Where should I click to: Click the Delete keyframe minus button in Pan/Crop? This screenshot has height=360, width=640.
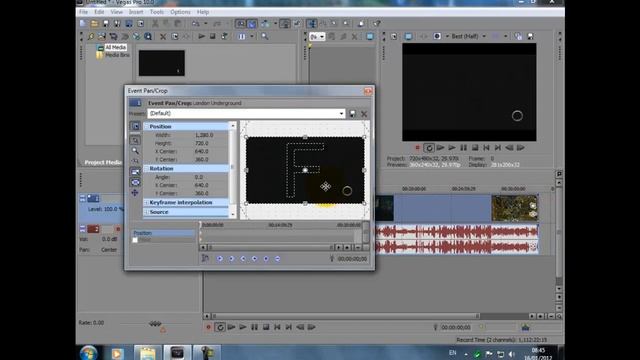(277, 259)
